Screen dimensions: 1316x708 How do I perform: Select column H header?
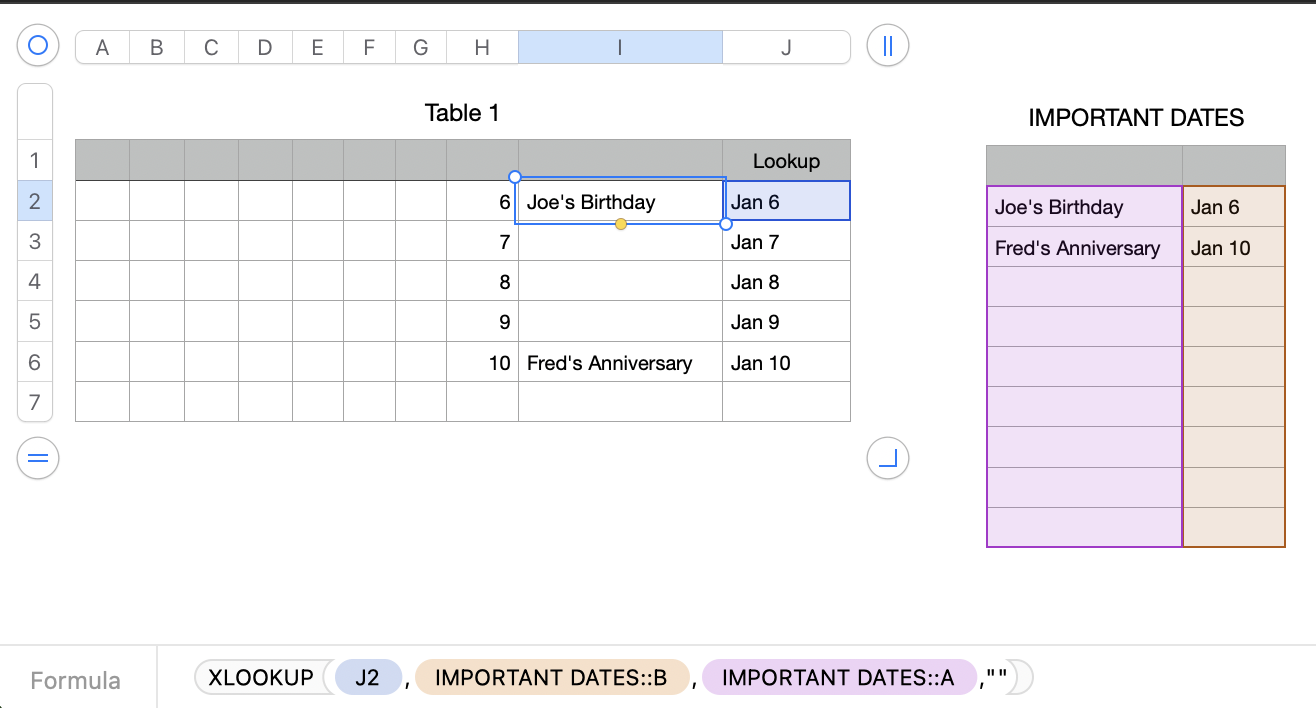[x=482, y=47]
